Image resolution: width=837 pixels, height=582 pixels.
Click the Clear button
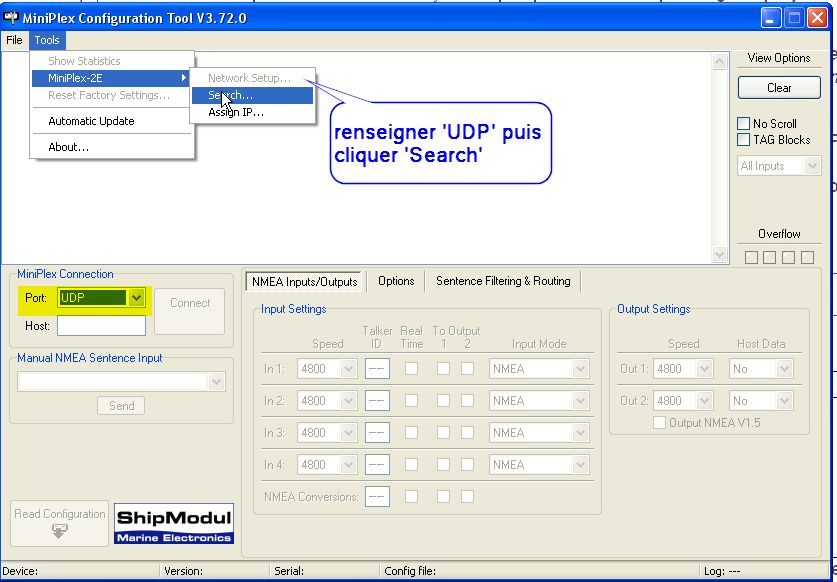pos(779,88)
